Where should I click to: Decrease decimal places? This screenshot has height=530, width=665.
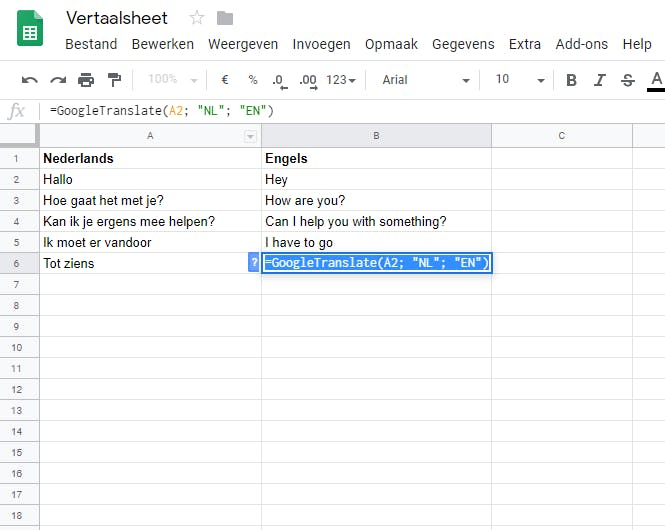coord(278,80)
